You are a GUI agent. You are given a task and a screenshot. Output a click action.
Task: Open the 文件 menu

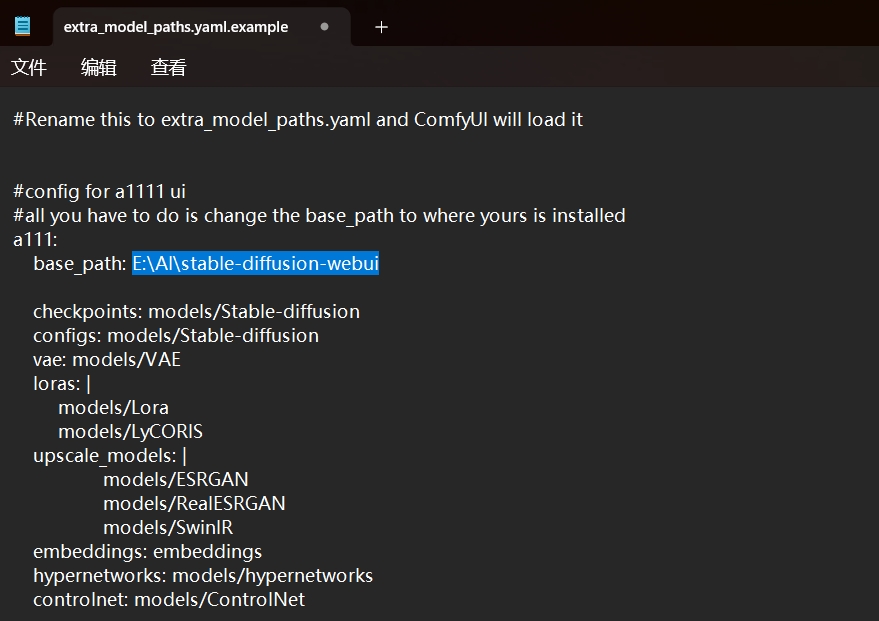click(x=29, y=68)
